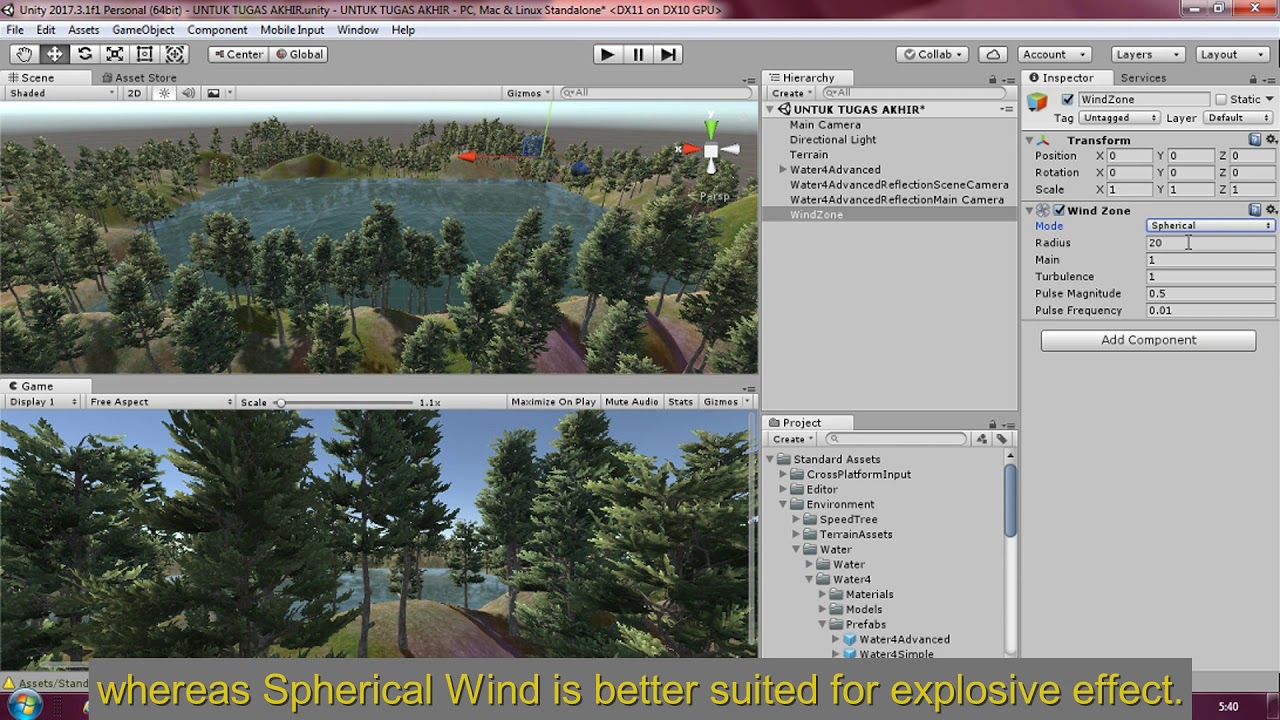The width and height of the screenshot is (1280, 720).
Task: Enable the Static checkbox
Action: click(x=1221, y=100)
